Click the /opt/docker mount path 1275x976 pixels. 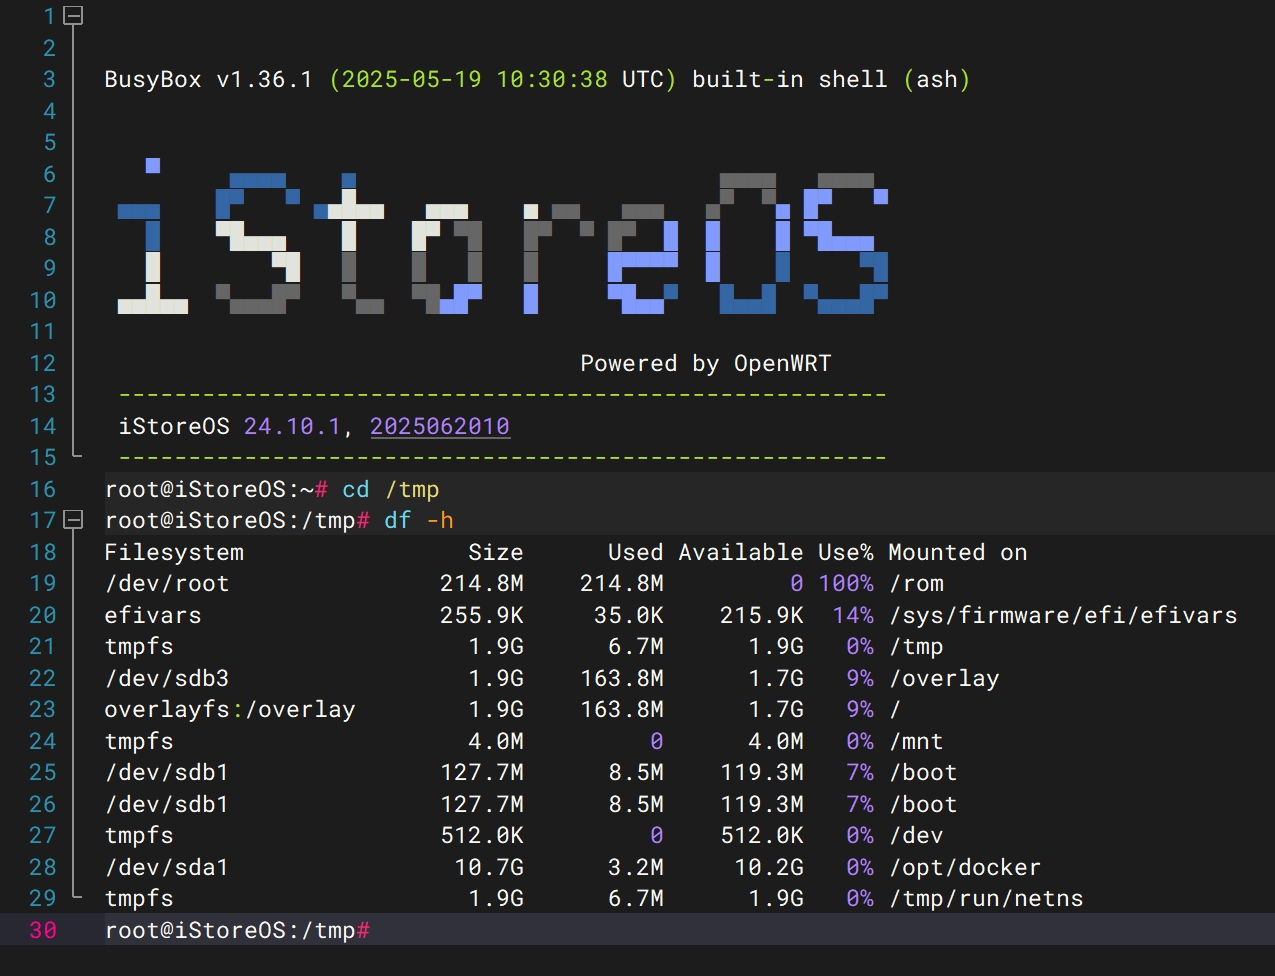964,867
